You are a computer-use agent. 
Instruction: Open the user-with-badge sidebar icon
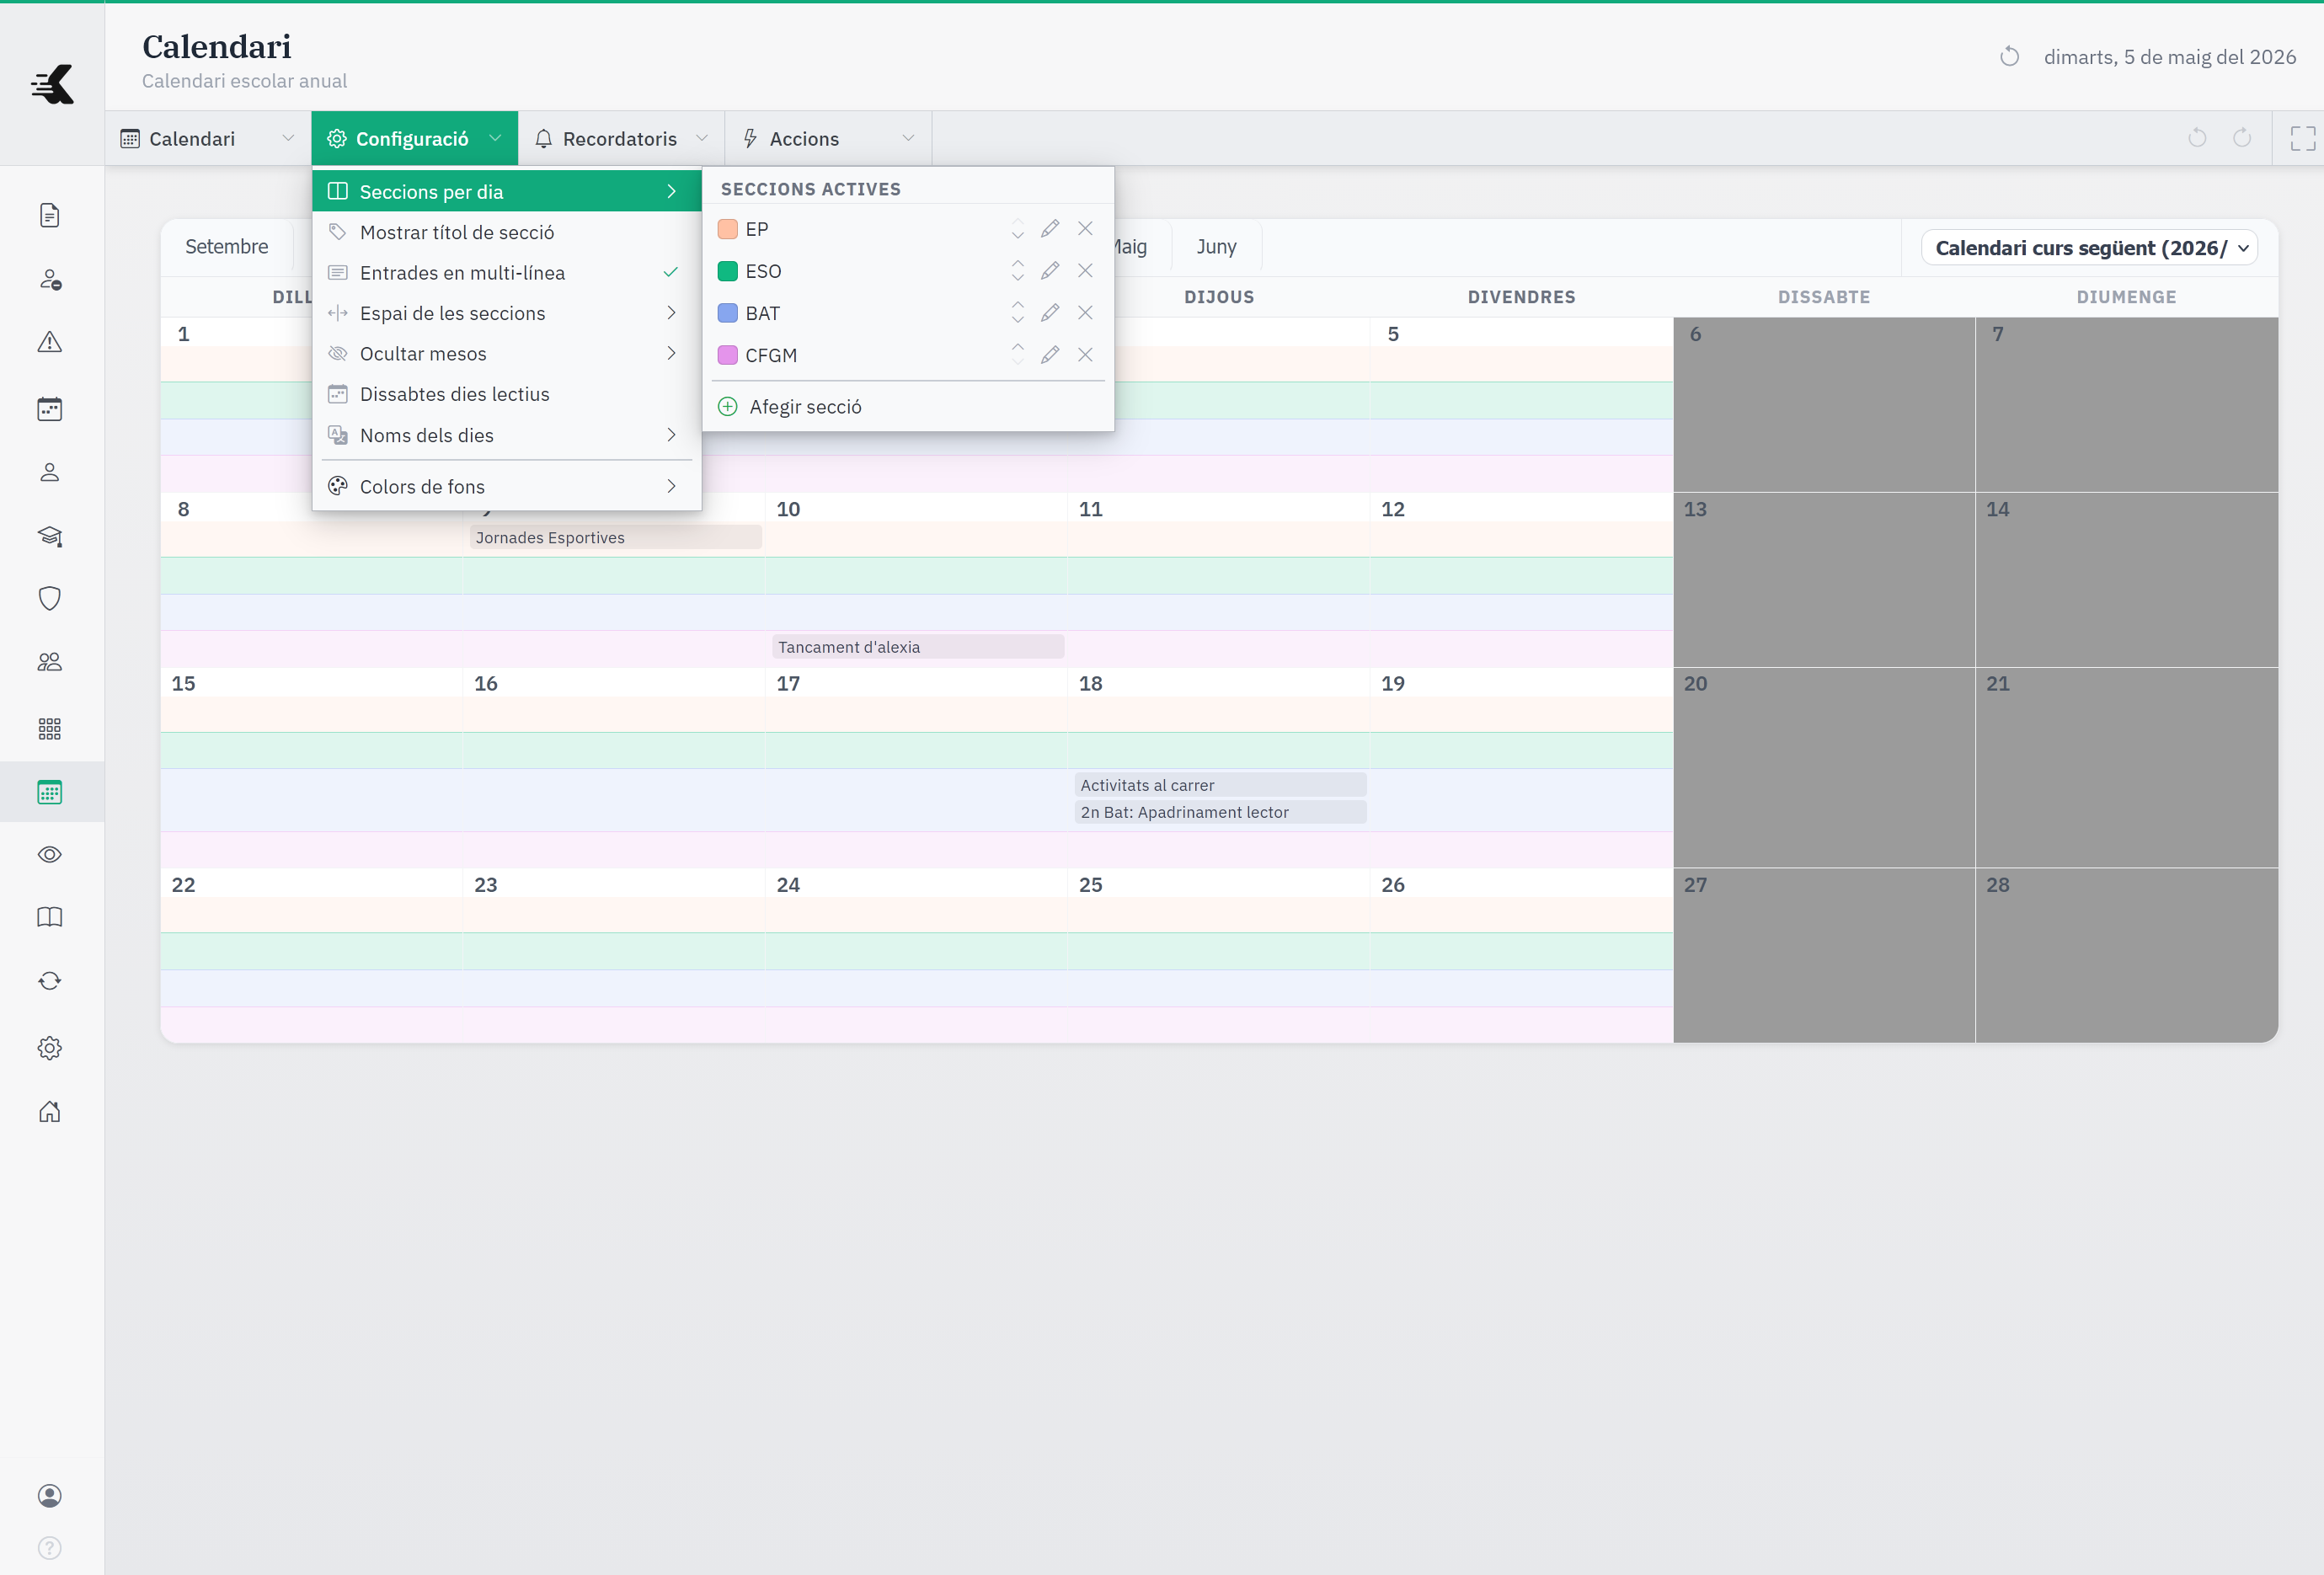(50, 279)
